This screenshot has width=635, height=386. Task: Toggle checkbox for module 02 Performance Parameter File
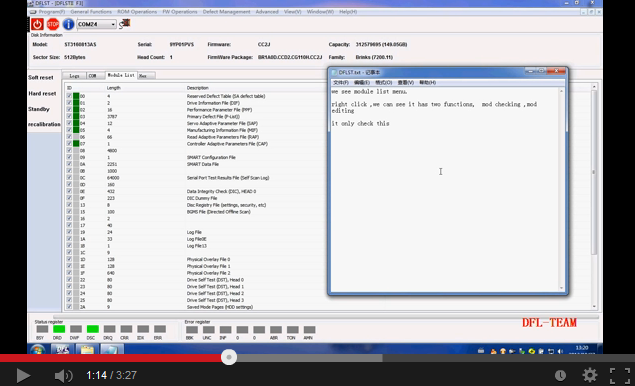click(69, 110)
